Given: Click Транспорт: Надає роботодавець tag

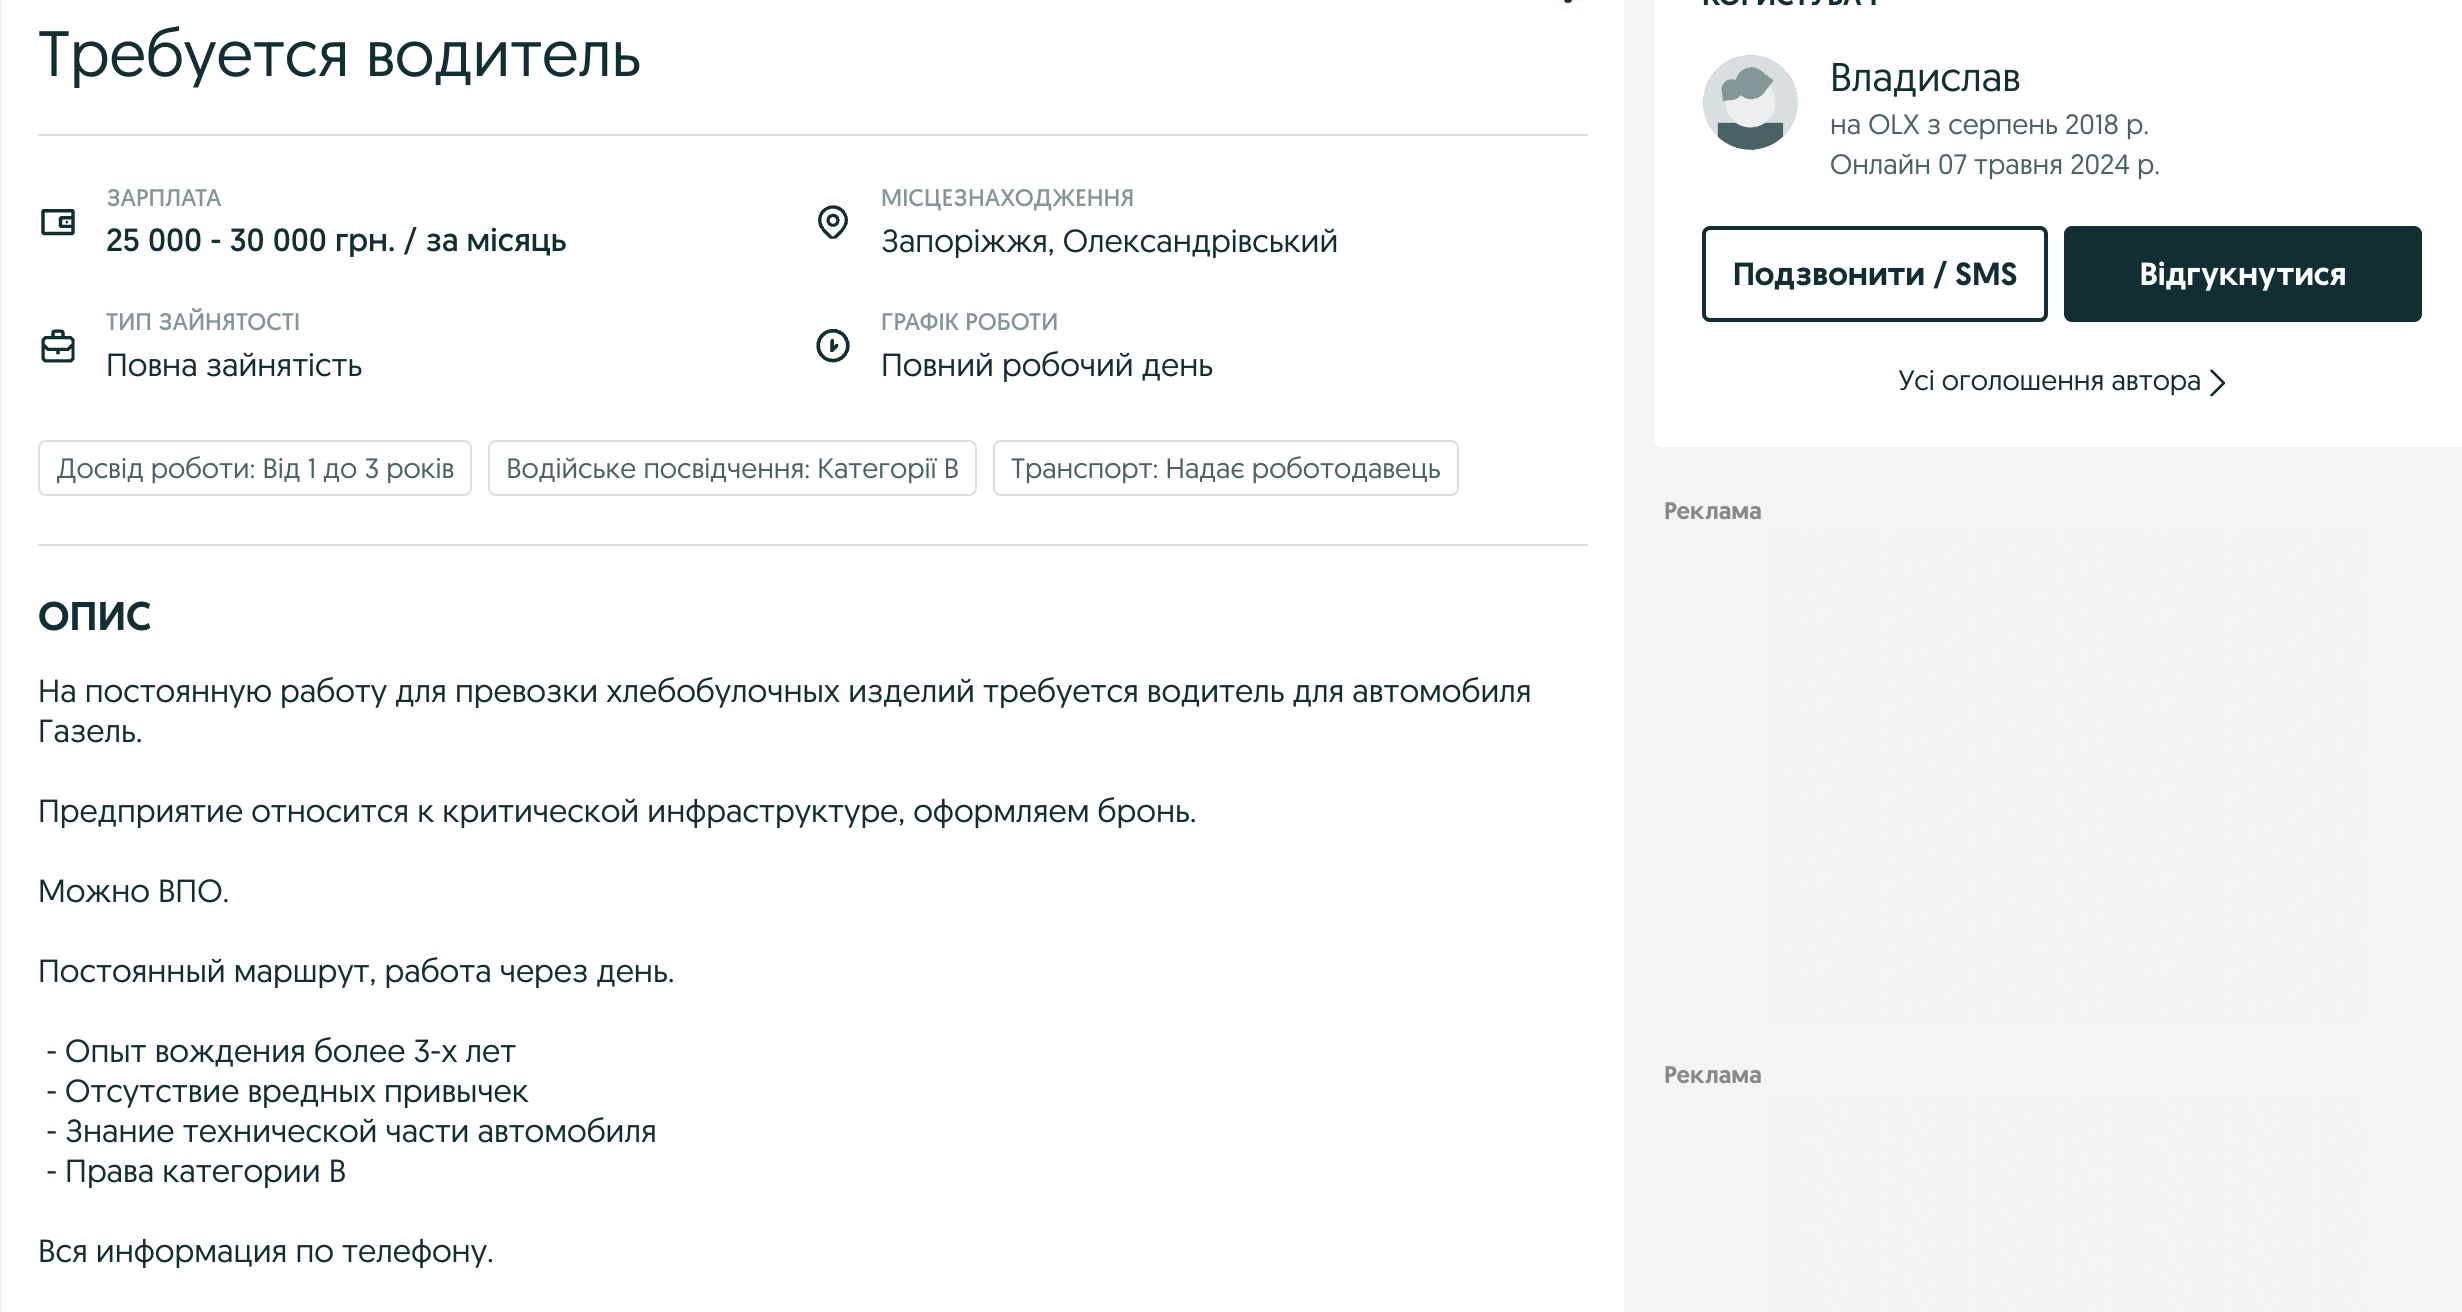Looking at the screenshot, I should point(1225,468).
